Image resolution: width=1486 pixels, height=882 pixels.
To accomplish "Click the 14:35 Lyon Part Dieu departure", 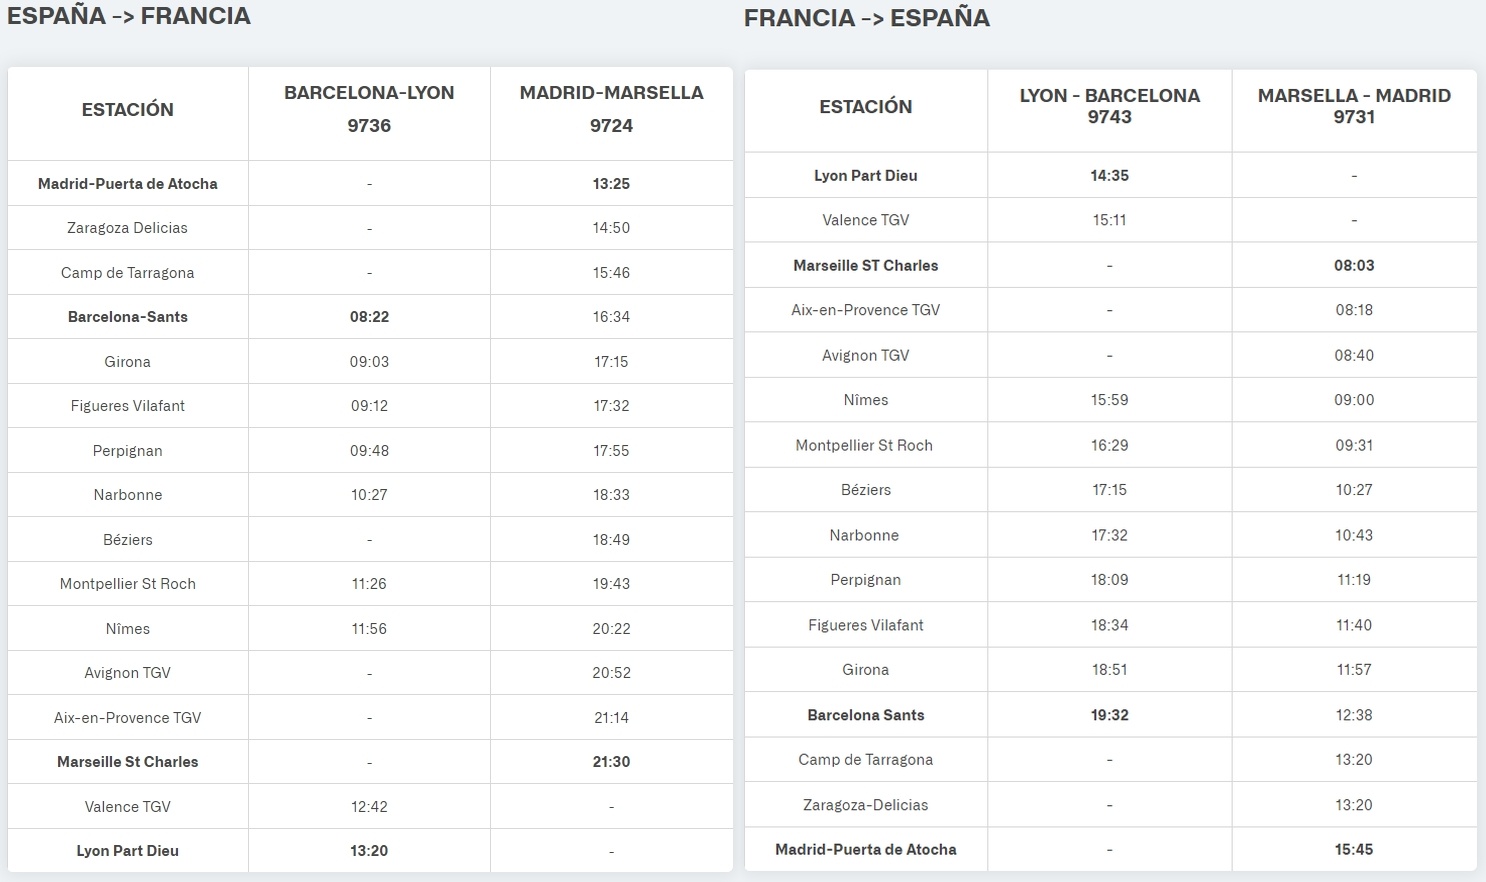I will [x=1109, y=176].
